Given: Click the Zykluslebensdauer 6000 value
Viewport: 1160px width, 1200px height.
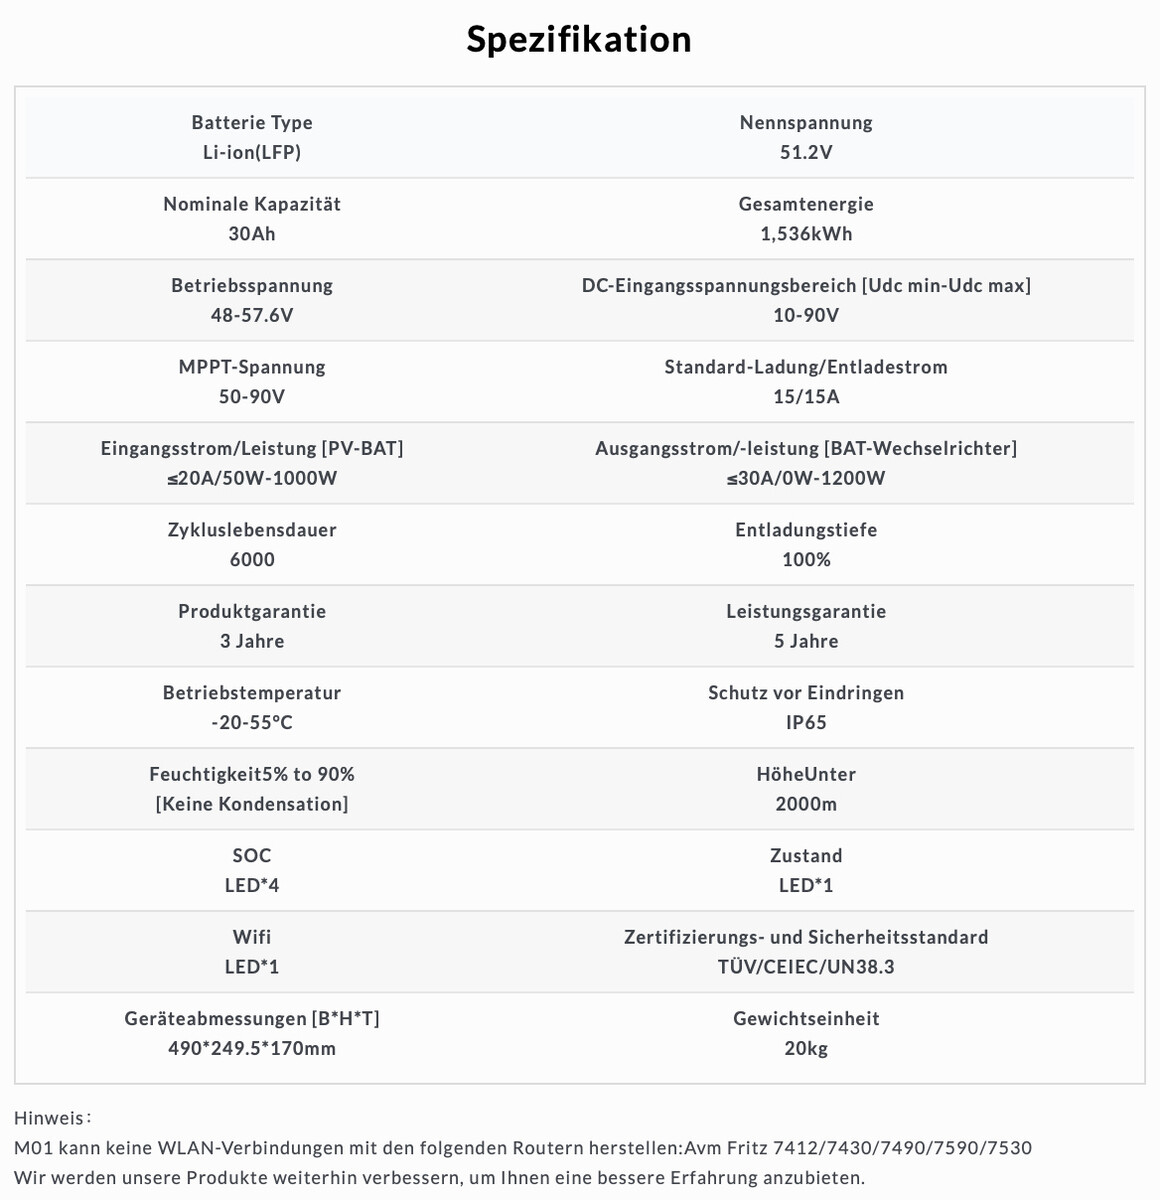Looking at the screenshot, I should tap(252, 559).
